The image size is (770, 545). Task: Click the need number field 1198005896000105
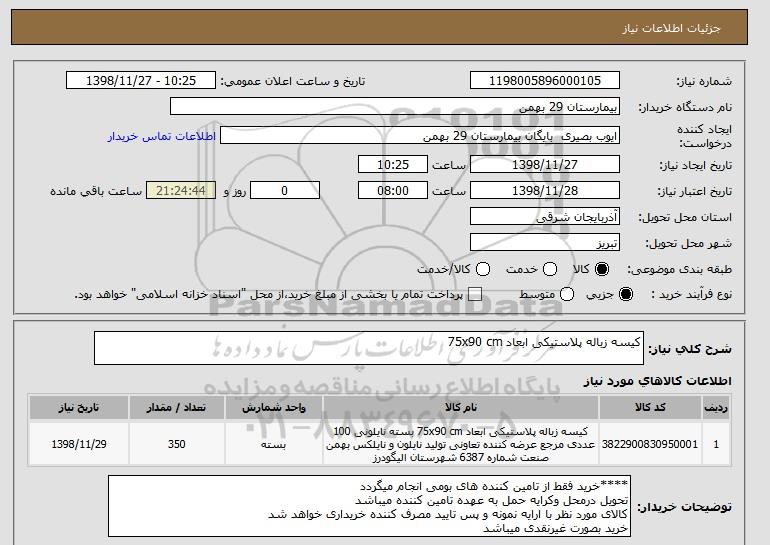pos(545,81)
